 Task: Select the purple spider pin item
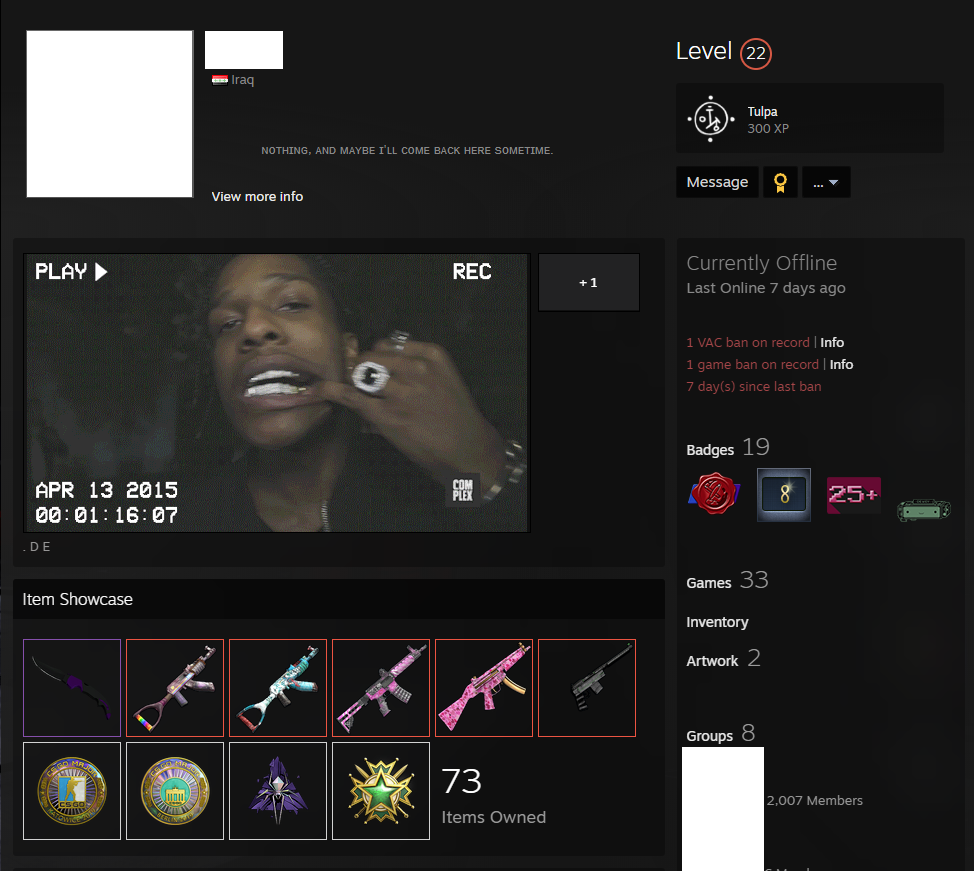pos(278,790)
